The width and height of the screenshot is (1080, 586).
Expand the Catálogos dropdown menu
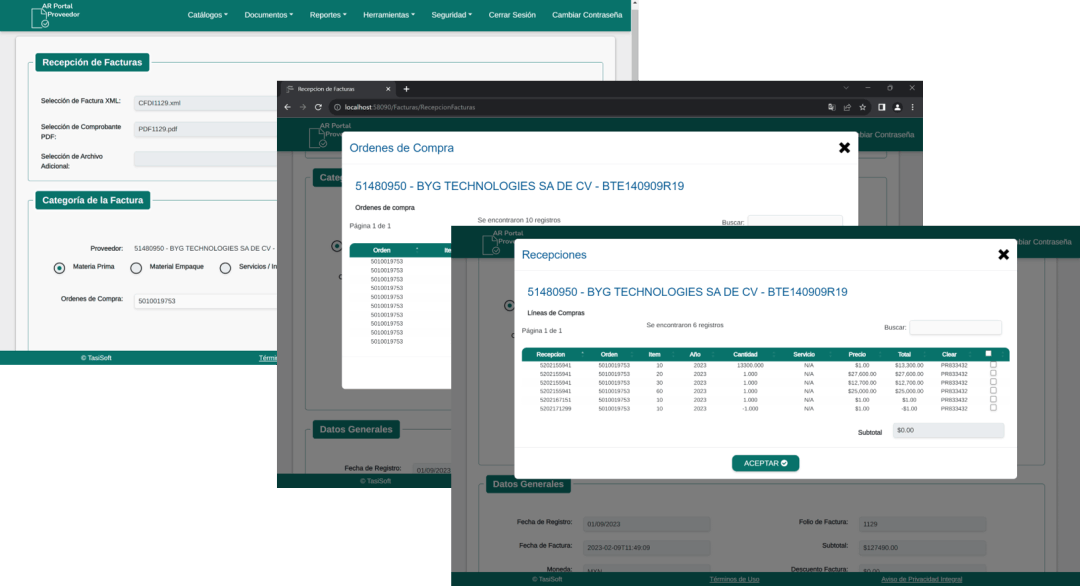207,15
